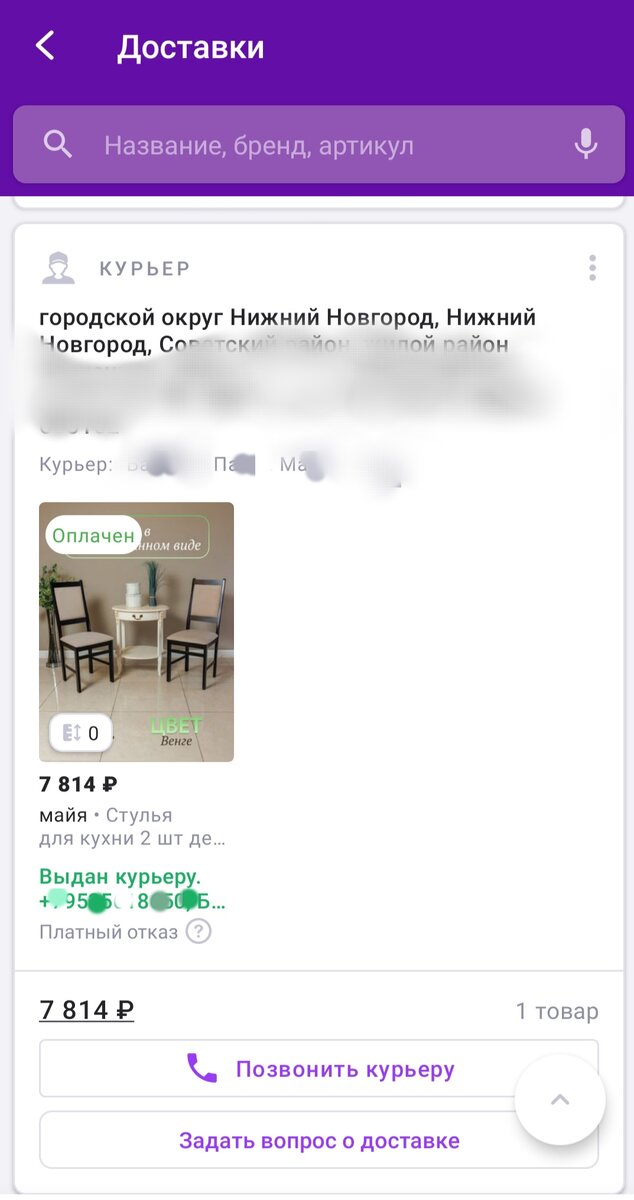Image resolution: width=634 pixels, height=1200 pixels.
Task: Click the Позвонить курьеру button
Action: (x=319, y=1069)
